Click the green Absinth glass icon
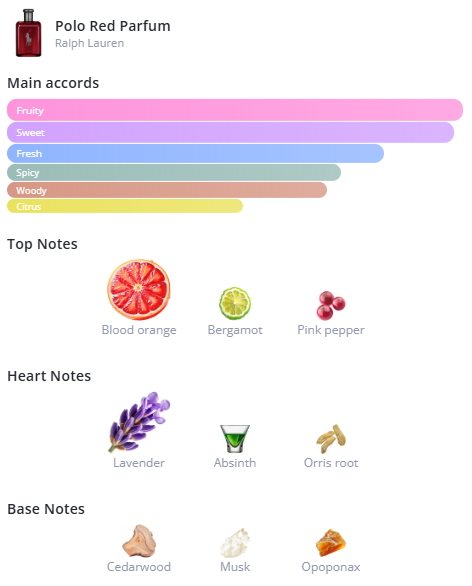Screen dimensions: 472x586 point(235,438)
